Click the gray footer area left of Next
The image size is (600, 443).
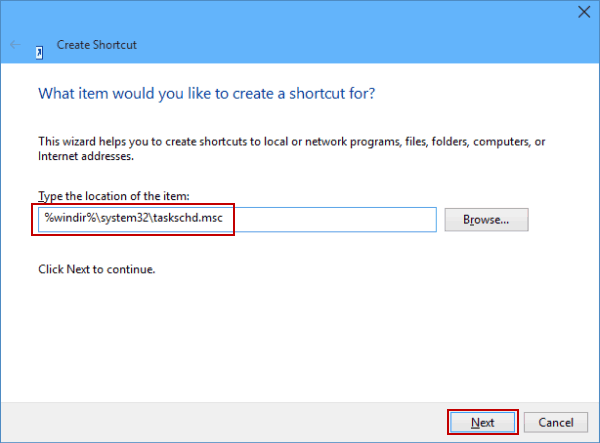click(220, 422)
